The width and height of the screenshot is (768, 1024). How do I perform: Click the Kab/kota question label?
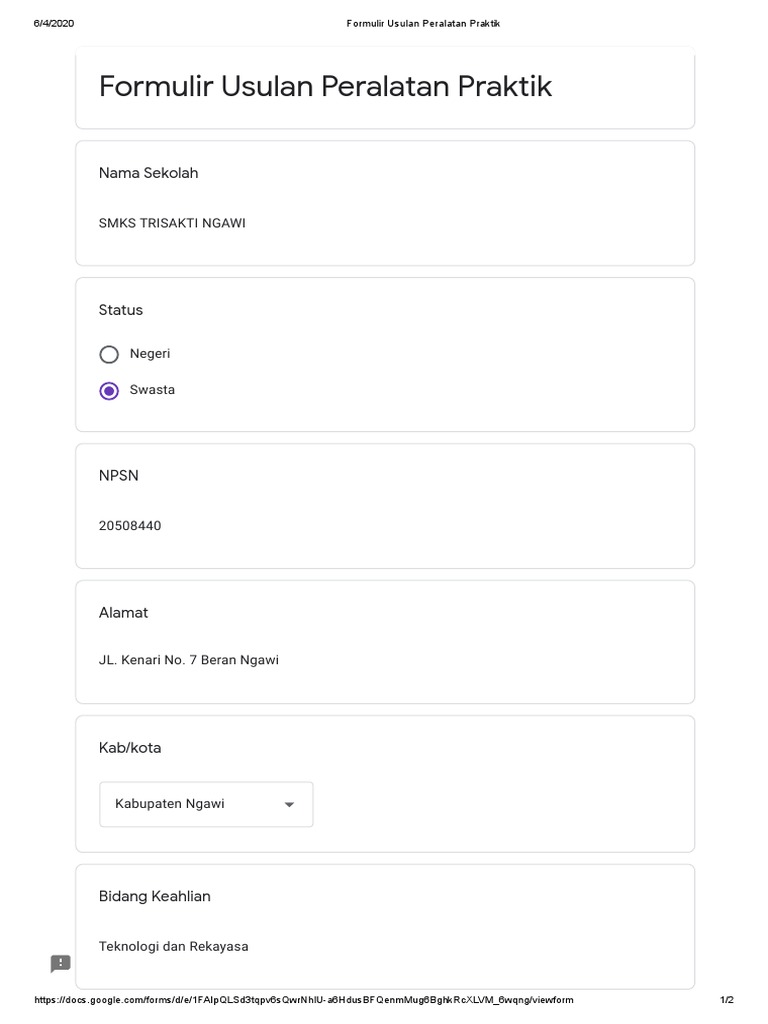pos(130,748)
